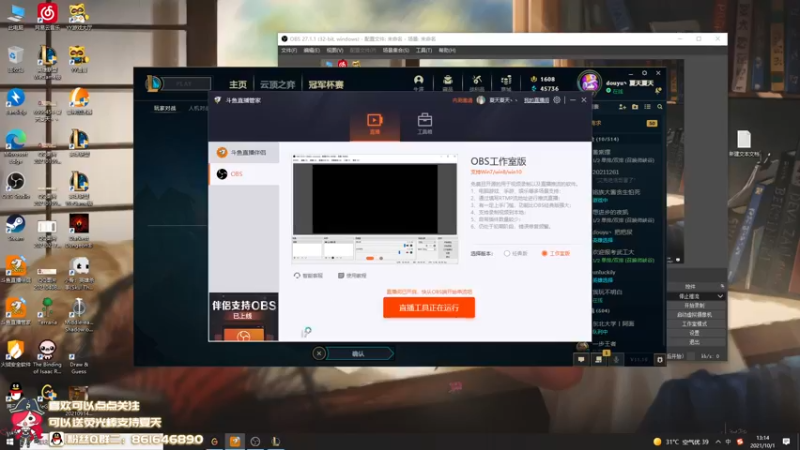
Task: Select the 网易云音乐 desktop icon
Action: [x=47, y=17]
